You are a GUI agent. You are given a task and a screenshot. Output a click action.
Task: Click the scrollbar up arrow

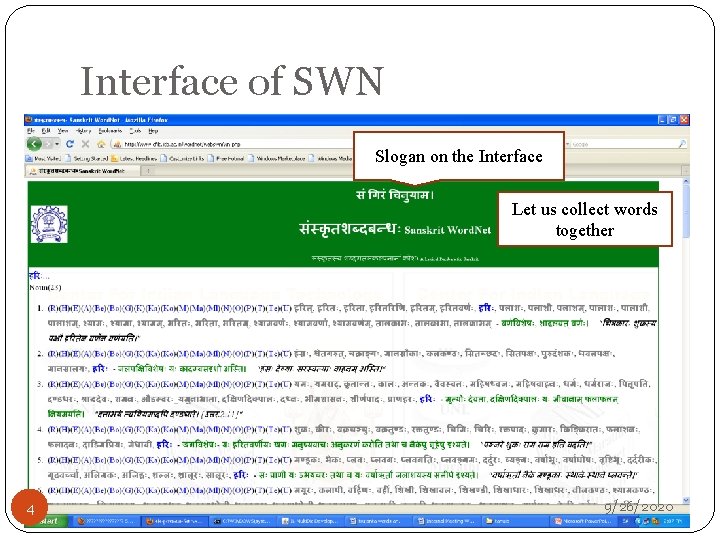click(x=686, y=182)
